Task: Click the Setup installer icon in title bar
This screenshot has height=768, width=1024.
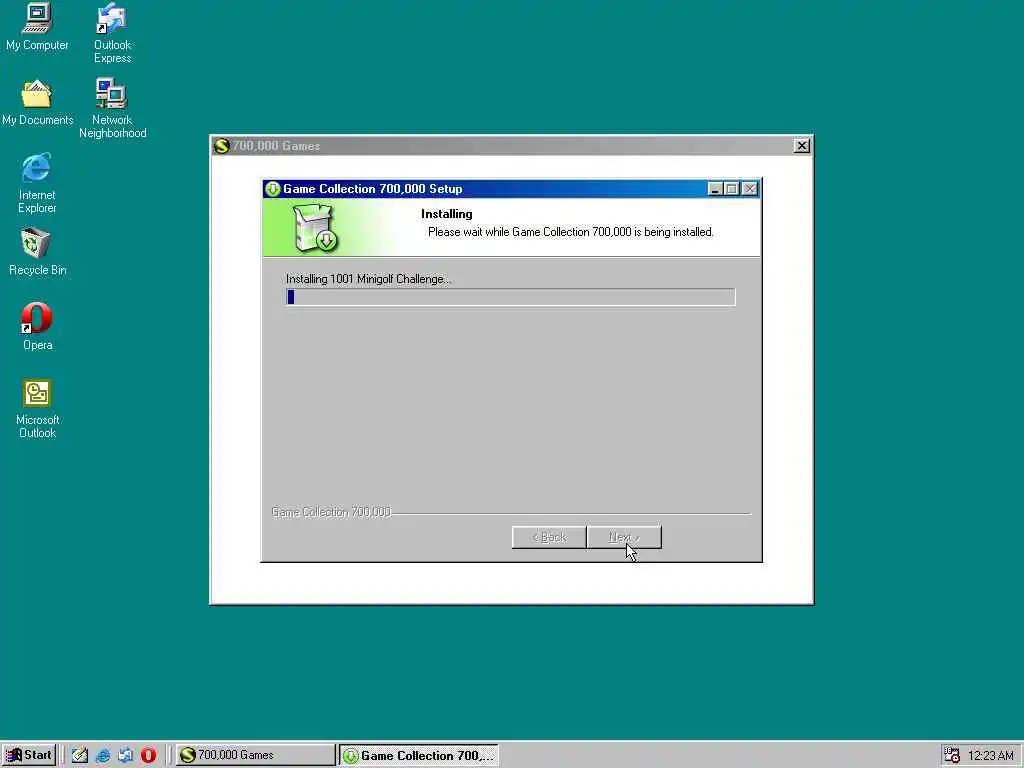Action: (273, 189)
